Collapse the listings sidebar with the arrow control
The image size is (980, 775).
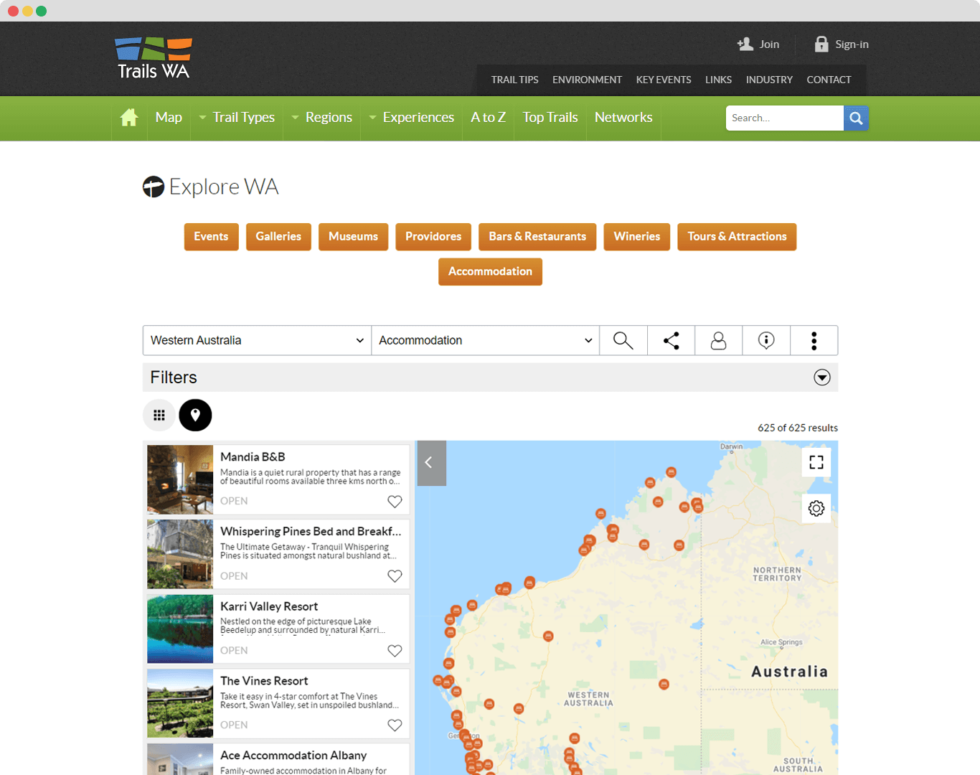430,462
